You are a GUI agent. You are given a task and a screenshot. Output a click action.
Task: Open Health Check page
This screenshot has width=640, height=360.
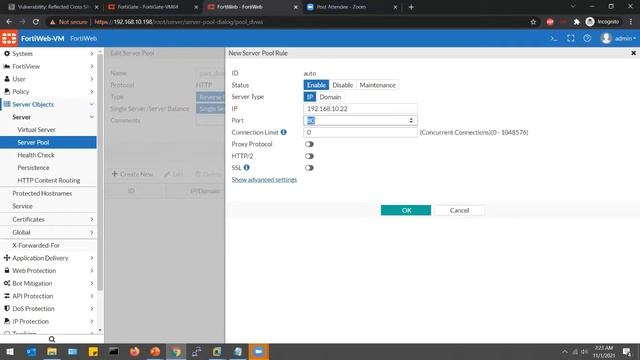tap(36, 155)
